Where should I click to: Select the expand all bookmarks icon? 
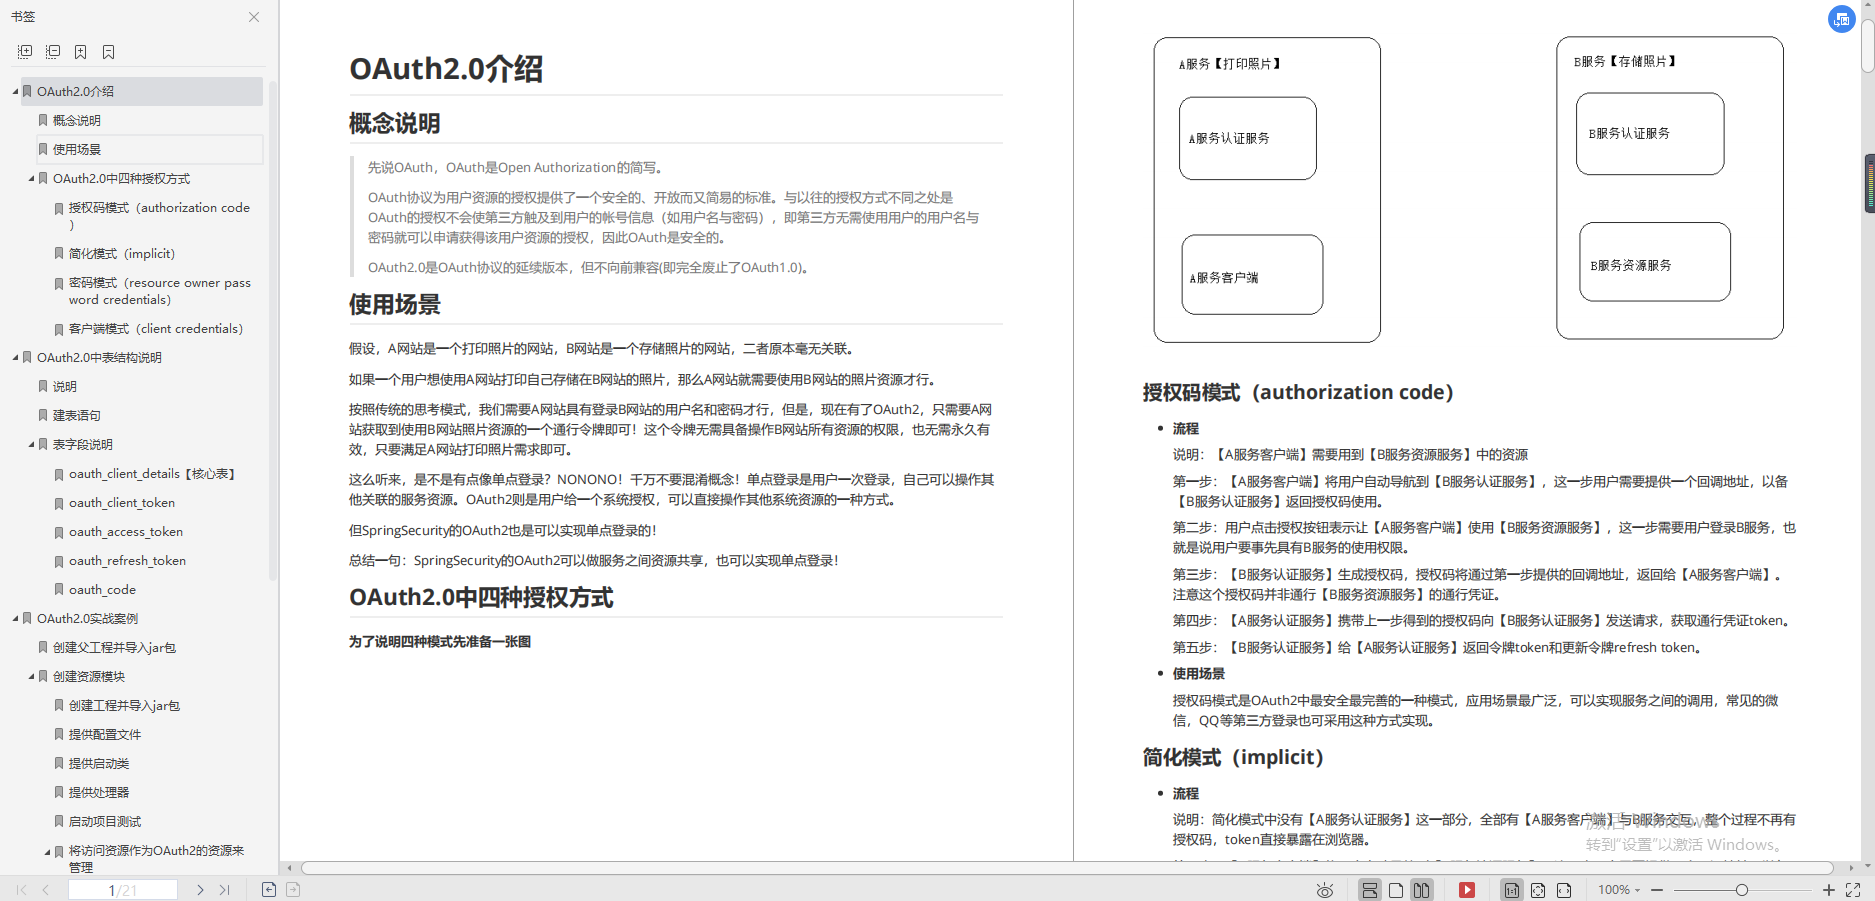[25, 51]
